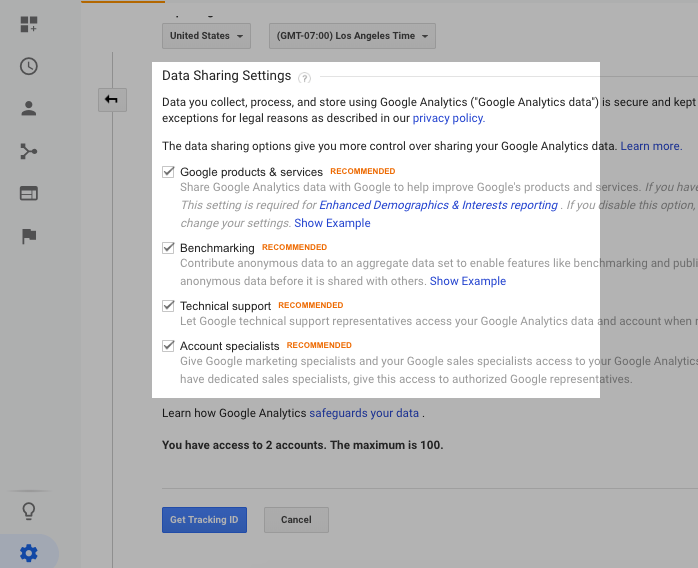The image size is (698, 568).
Task: Click 'You have access to 2 accounts' text
Action: point(302,445)
